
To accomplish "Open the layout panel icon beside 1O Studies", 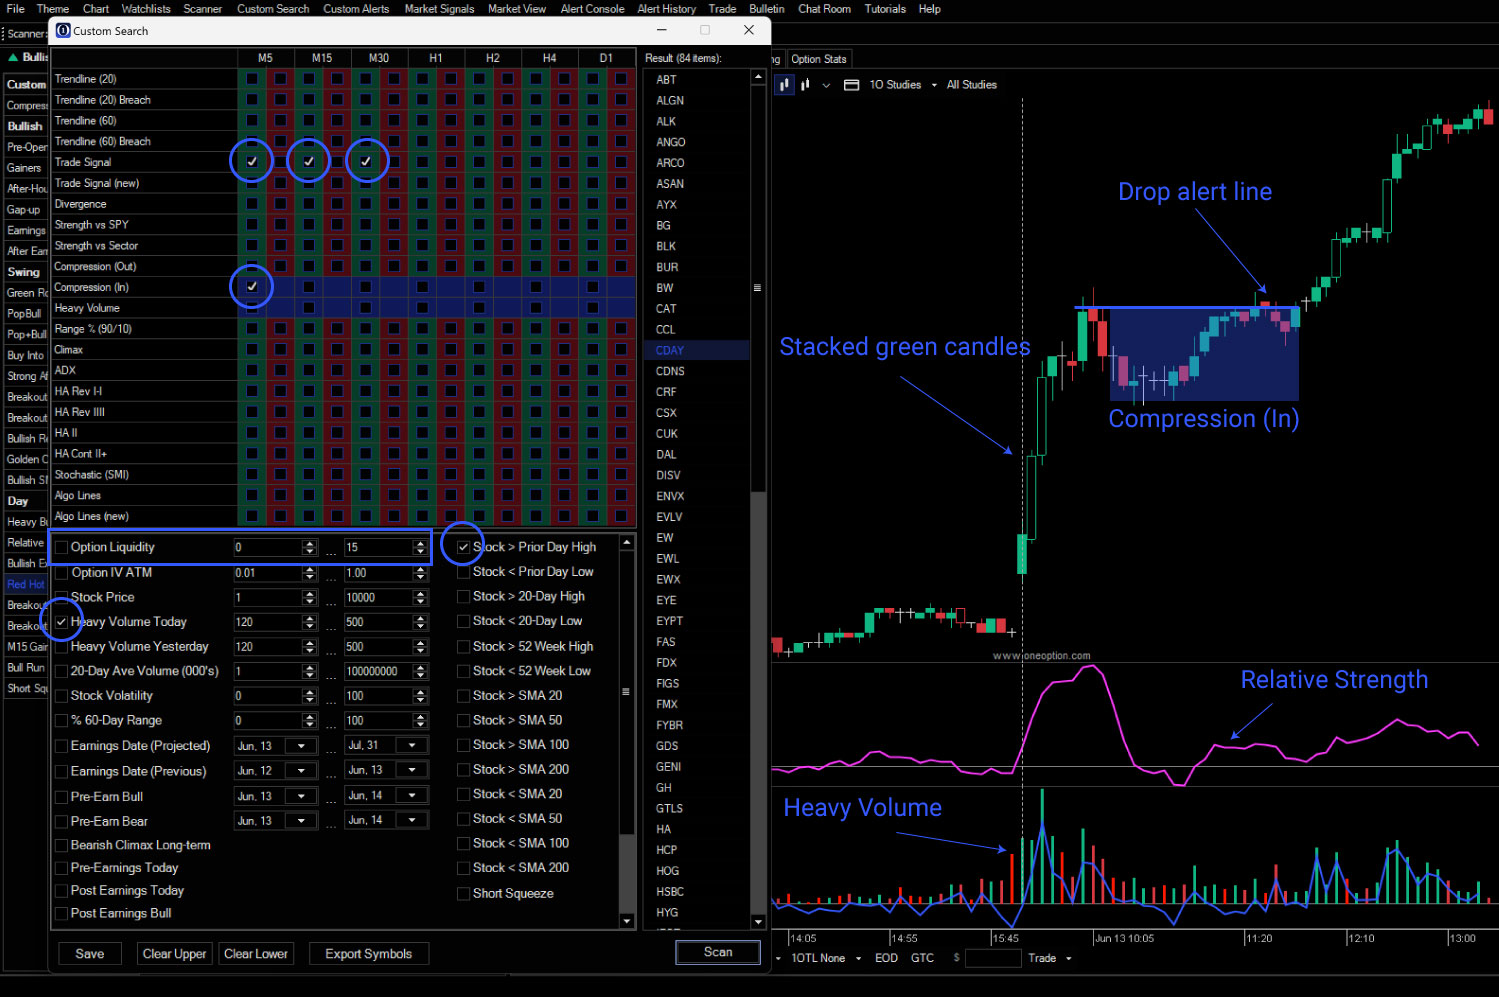I will 851,84.
